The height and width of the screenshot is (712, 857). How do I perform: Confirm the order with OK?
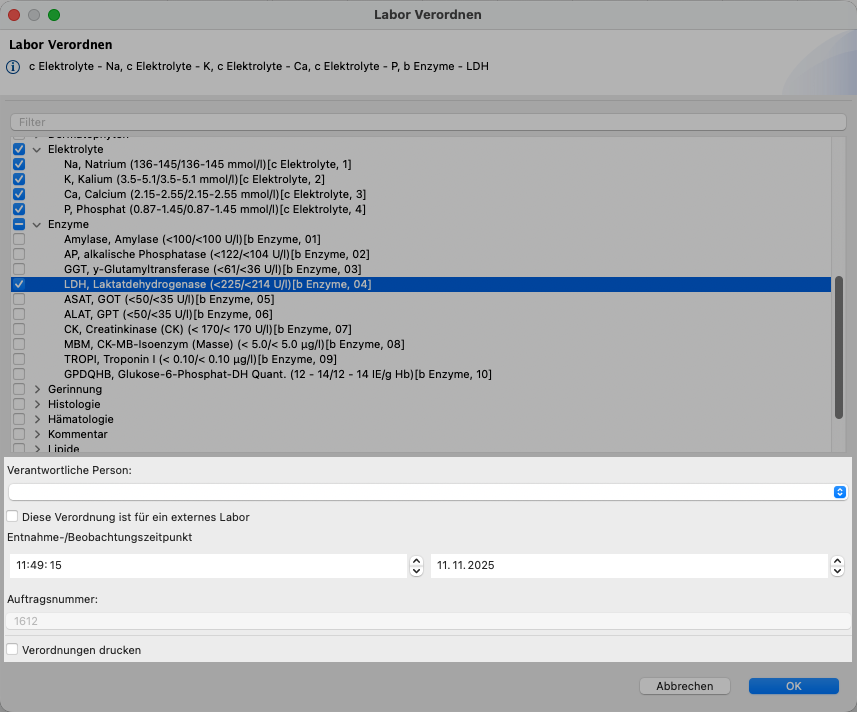click(793, 686)
